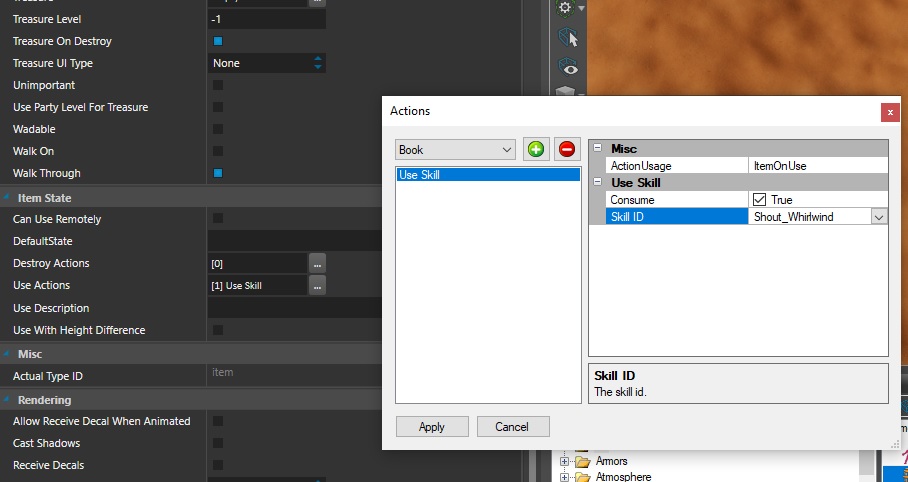908x482 pixels.
Task: Click the Destroy Actions [0] value
Action: tap(258, 264)
